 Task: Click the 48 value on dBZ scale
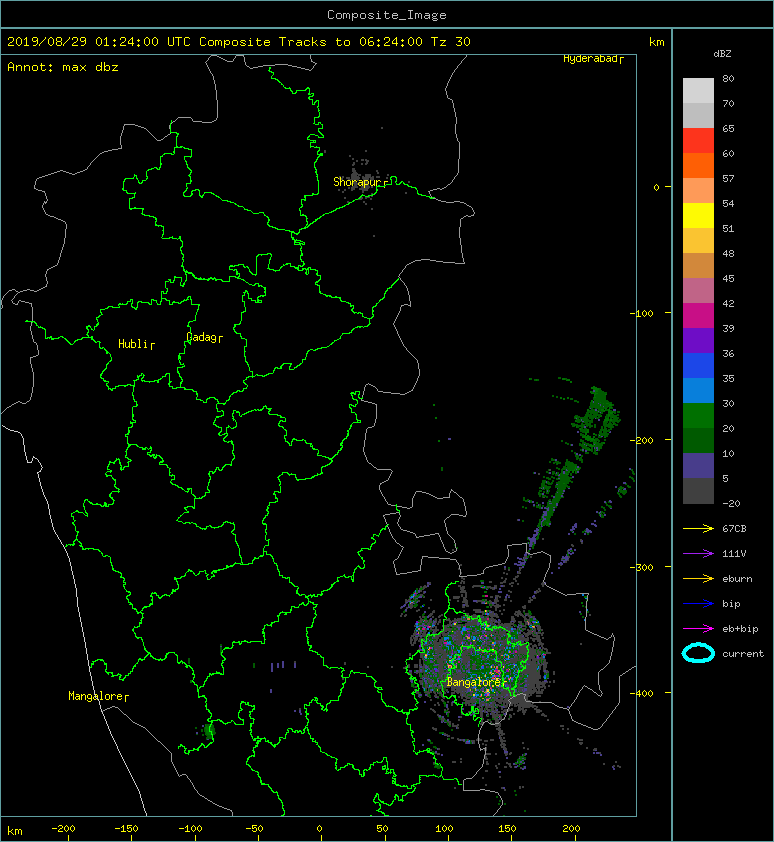click(x=728, y=253)
